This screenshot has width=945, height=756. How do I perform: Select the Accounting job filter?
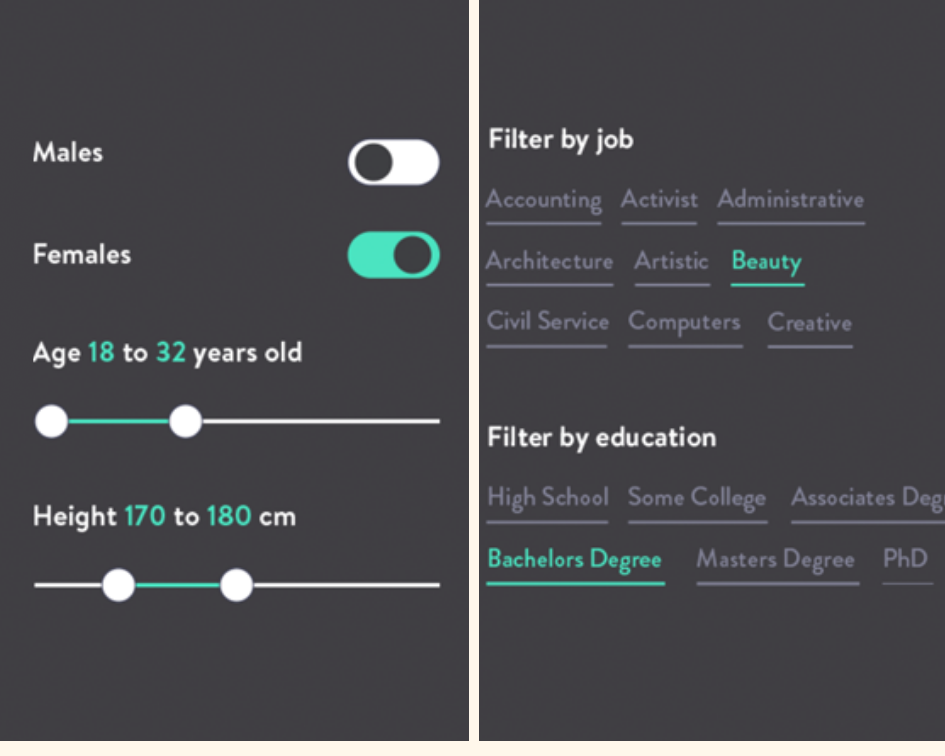pyautogui.click(x=543, y=200)
